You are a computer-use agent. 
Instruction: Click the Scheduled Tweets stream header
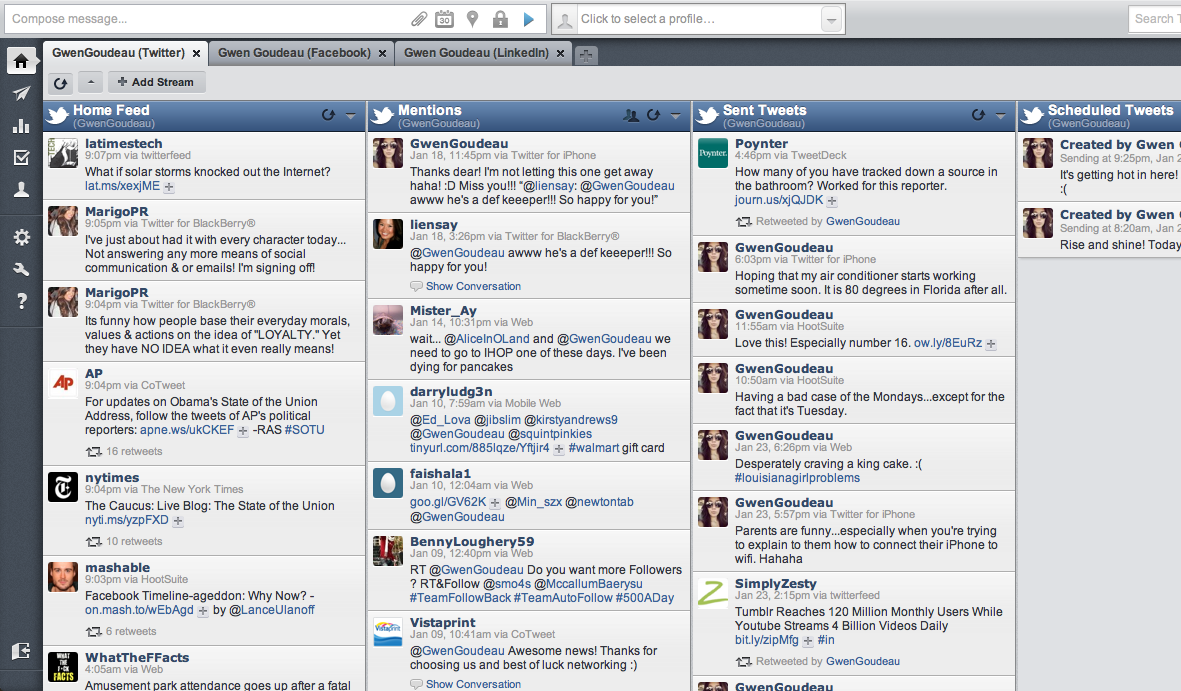pyautogui.click(x=1100, y=115)
